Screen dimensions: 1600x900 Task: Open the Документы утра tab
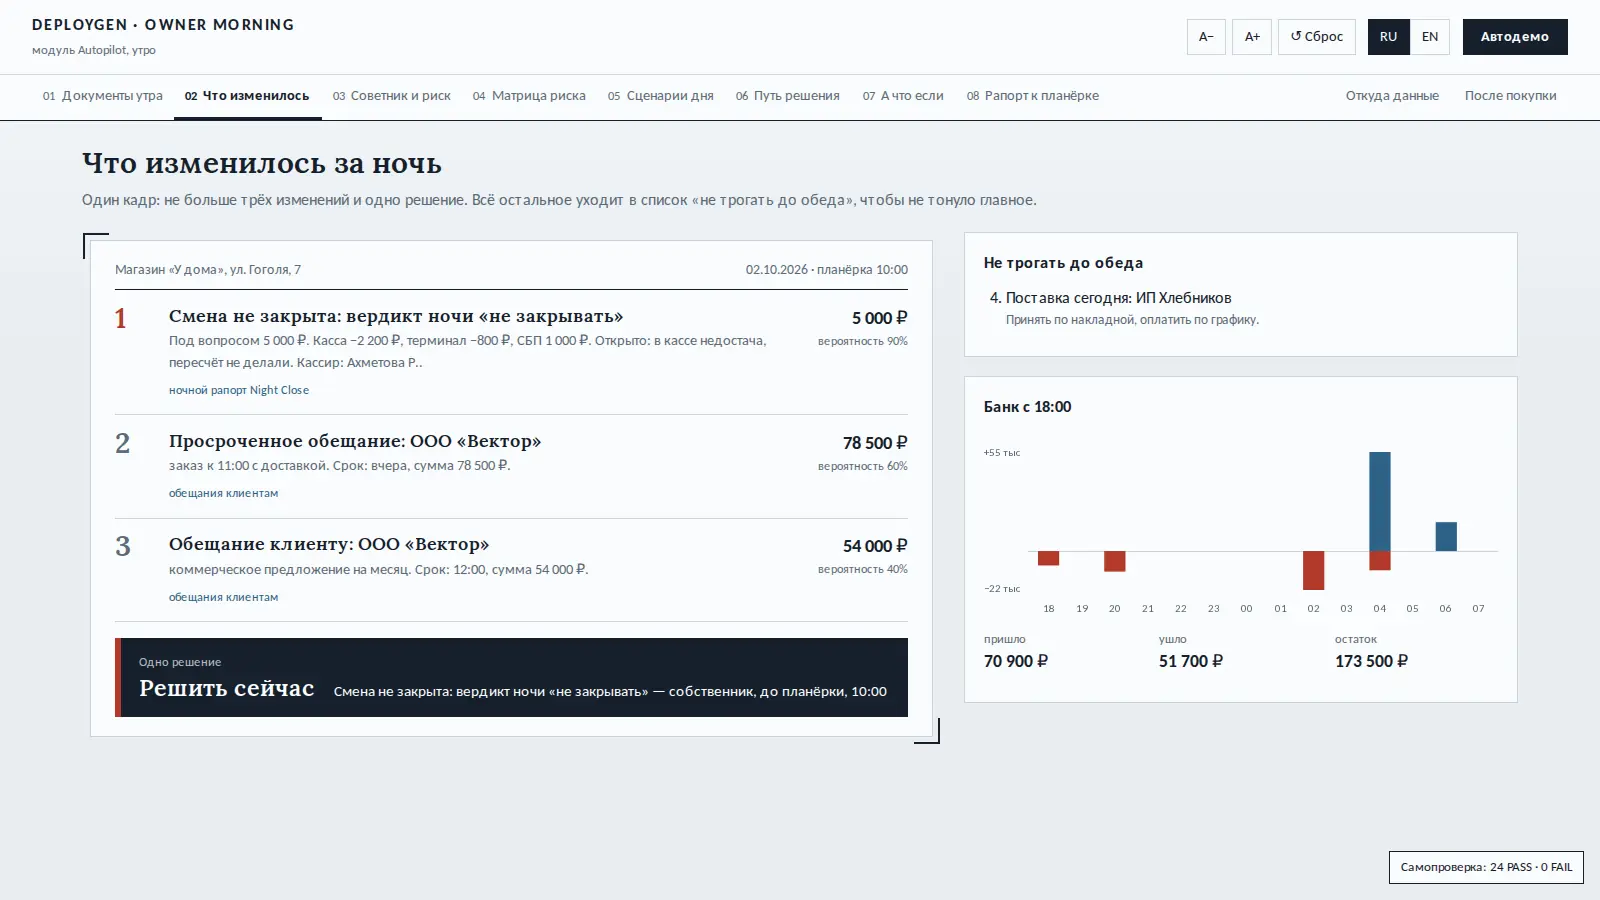(103, 96)
